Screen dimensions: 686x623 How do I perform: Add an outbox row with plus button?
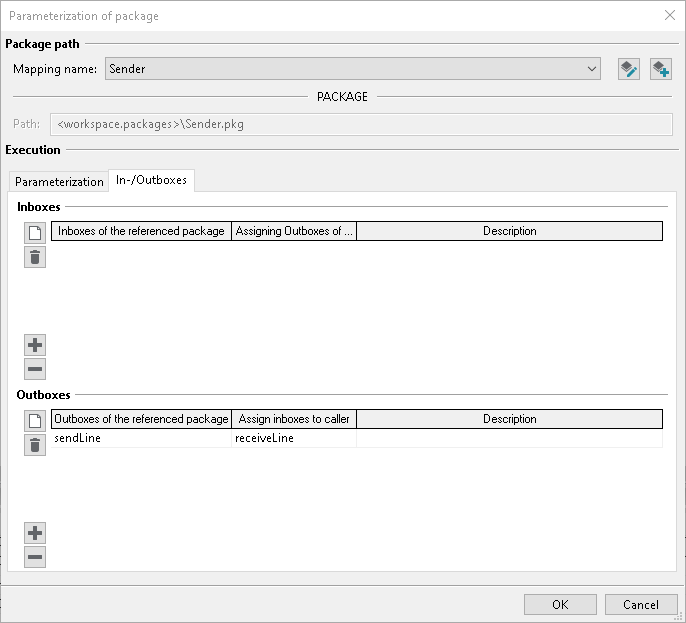coord(35,533)
